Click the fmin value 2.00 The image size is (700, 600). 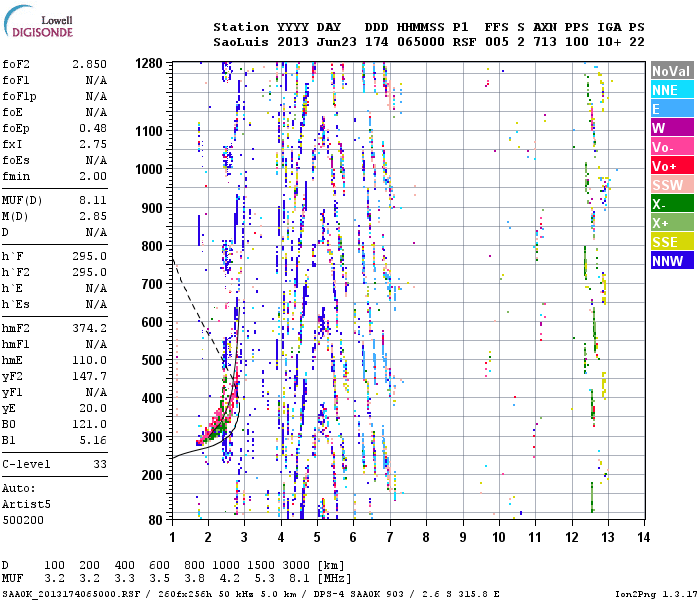(x=93, y=176)
